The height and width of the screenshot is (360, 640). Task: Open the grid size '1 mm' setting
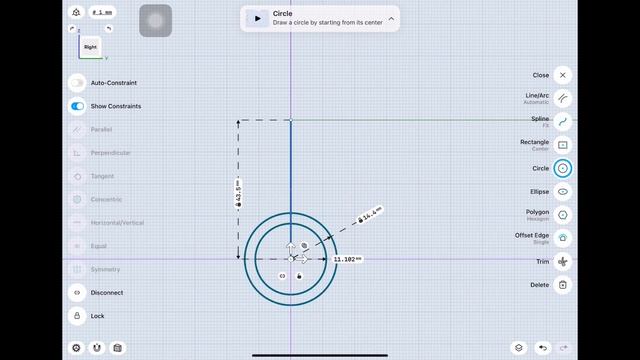[102, 12]
